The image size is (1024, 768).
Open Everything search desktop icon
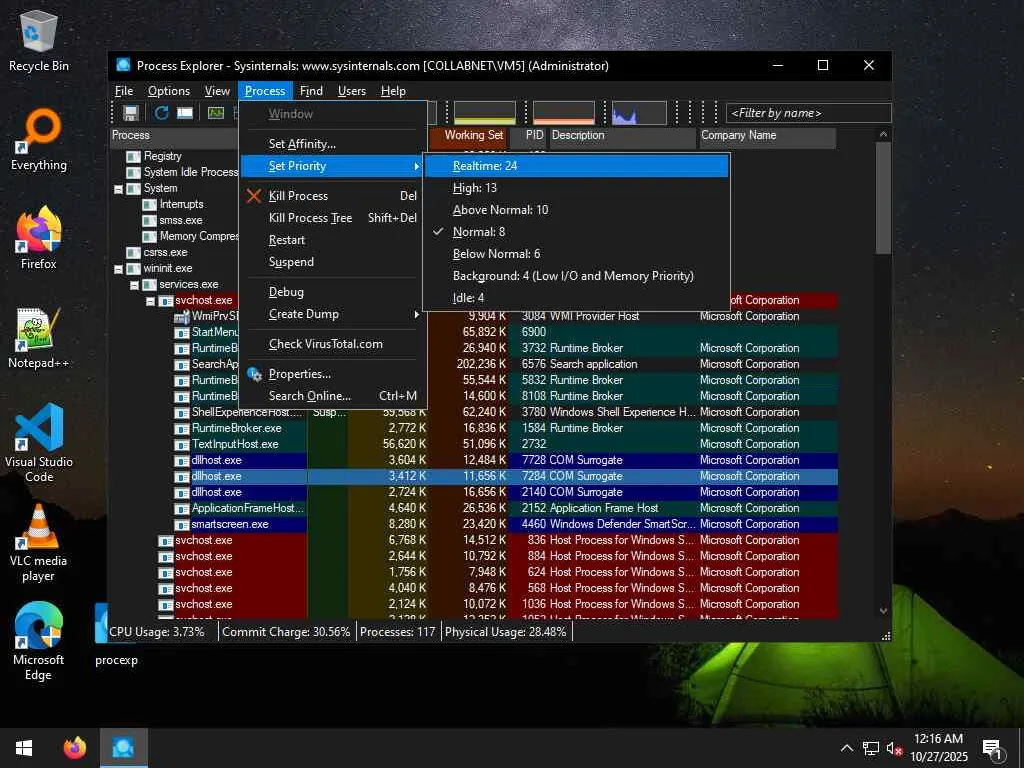[39, 140]
